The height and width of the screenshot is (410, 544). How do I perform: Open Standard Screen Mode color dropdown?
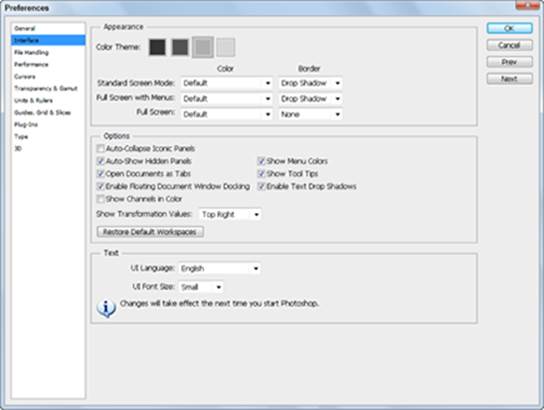pyautogui.click(x=227, y=83)
